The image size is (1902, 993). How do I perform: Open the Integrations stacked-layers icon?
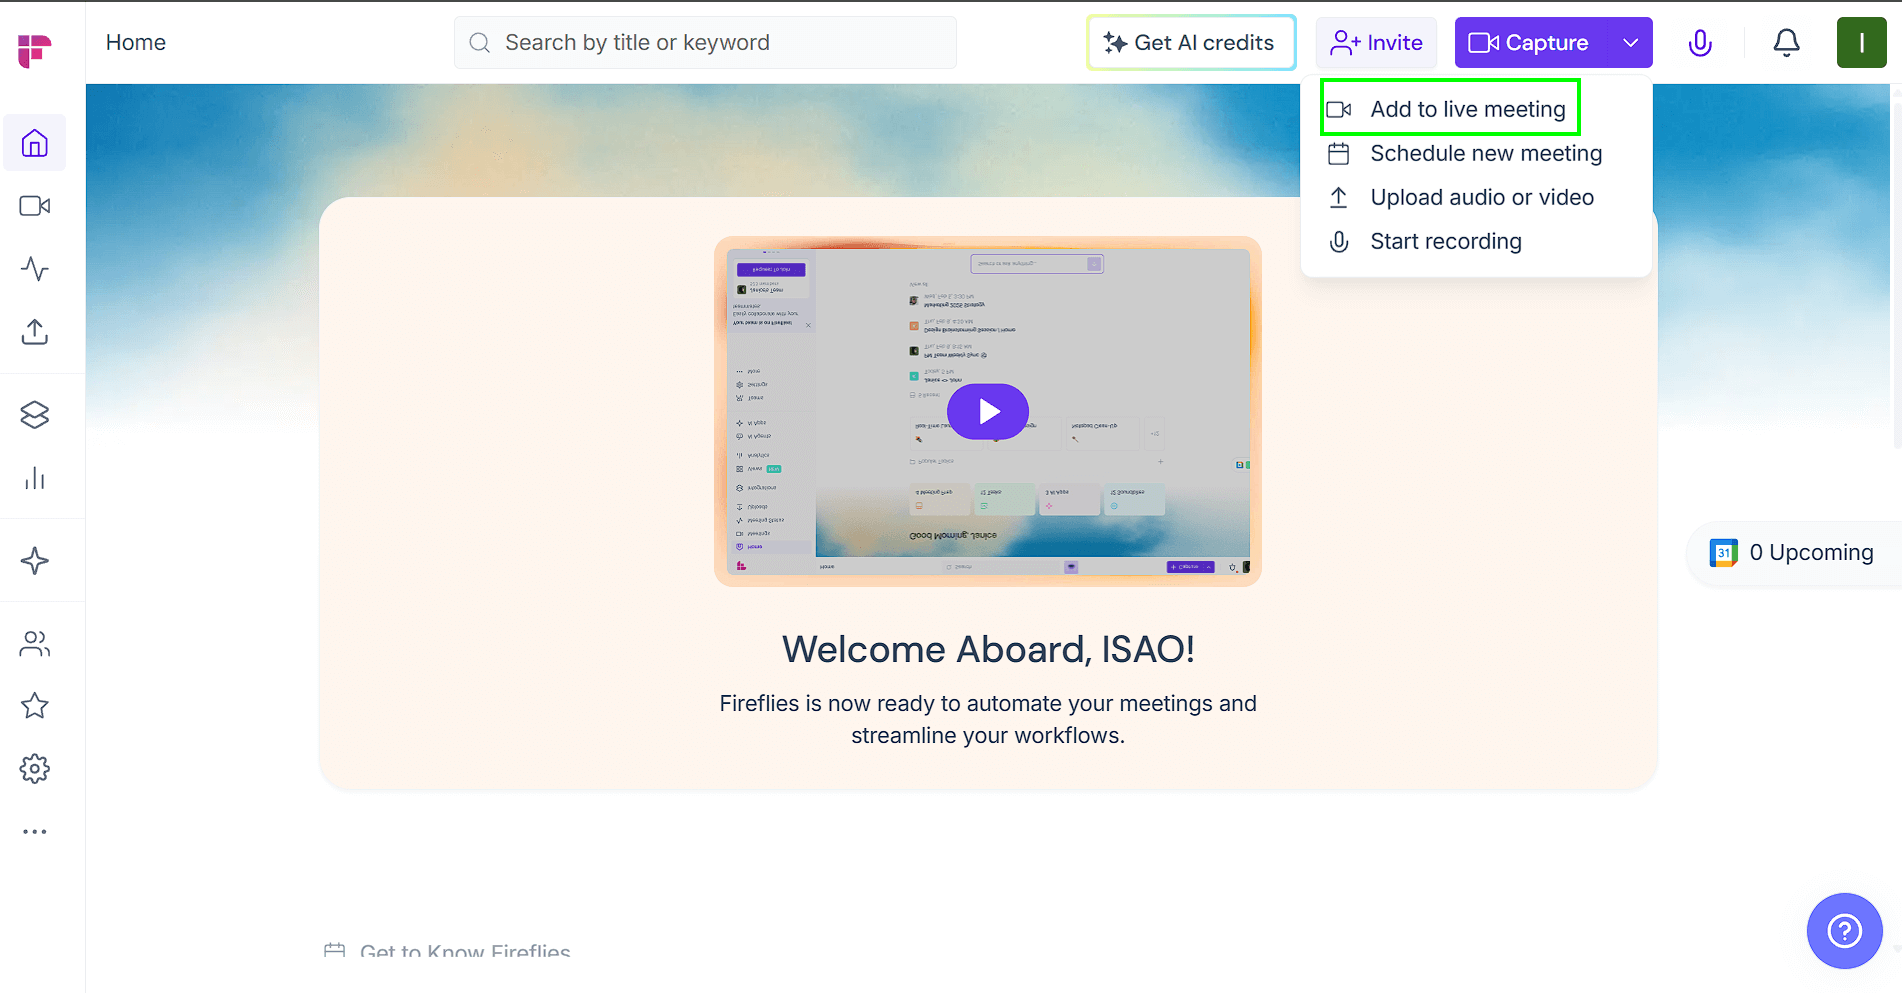point(34,414)
